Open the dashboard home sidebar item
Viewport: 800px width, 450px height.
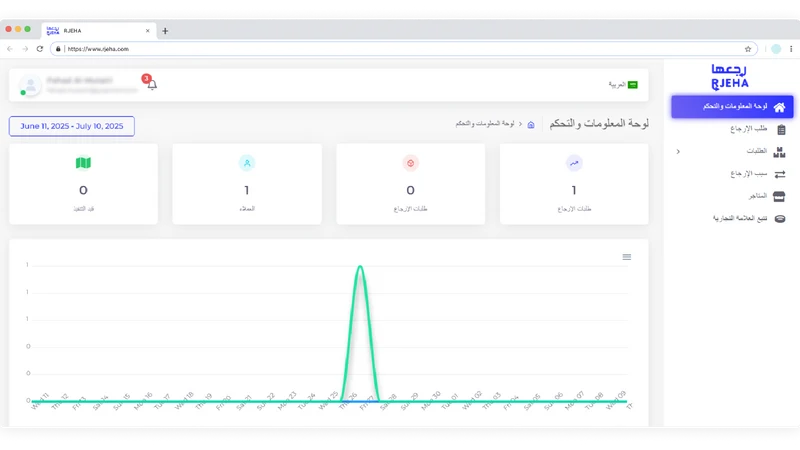click(732, 107)
